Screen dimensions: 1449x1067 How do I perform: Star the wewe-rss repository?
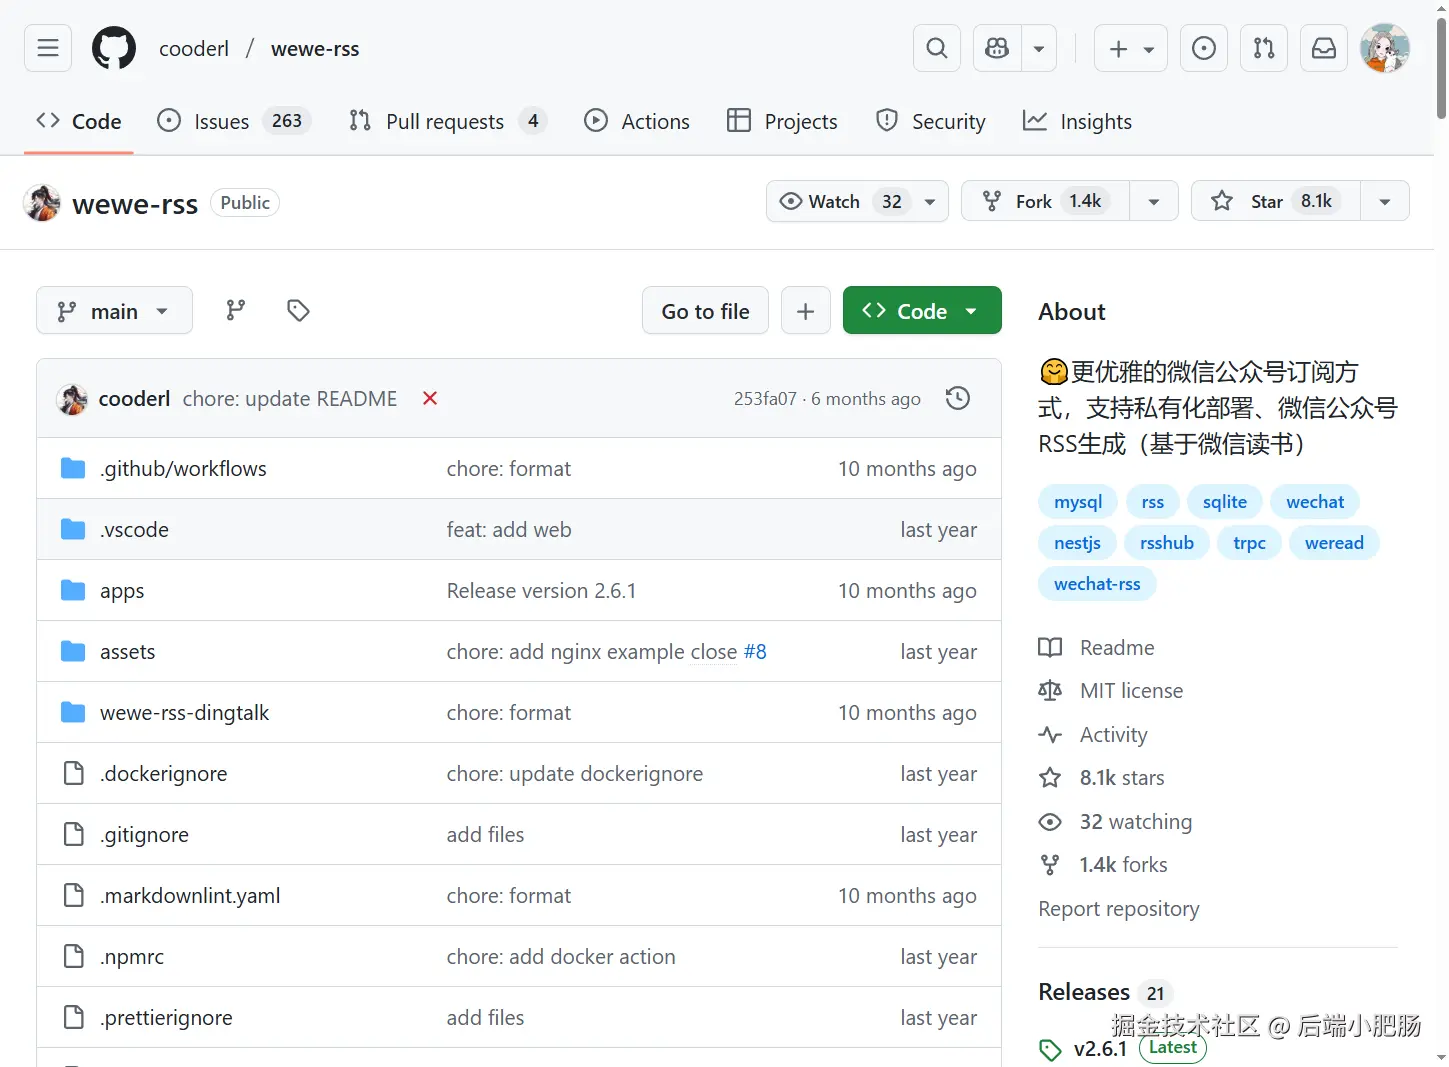[1275, 201]
